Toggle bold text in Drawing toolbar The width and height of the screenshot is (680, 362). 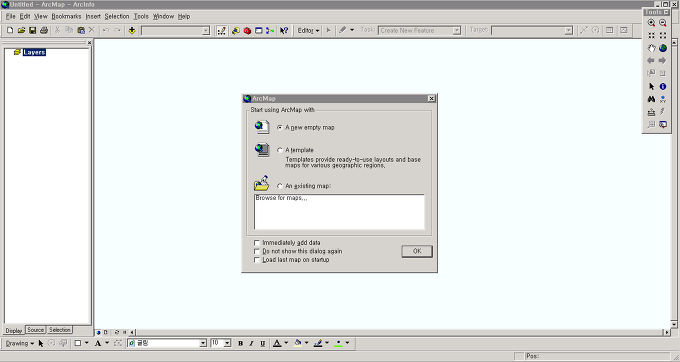pyautogui.click(x=240, y=343)
